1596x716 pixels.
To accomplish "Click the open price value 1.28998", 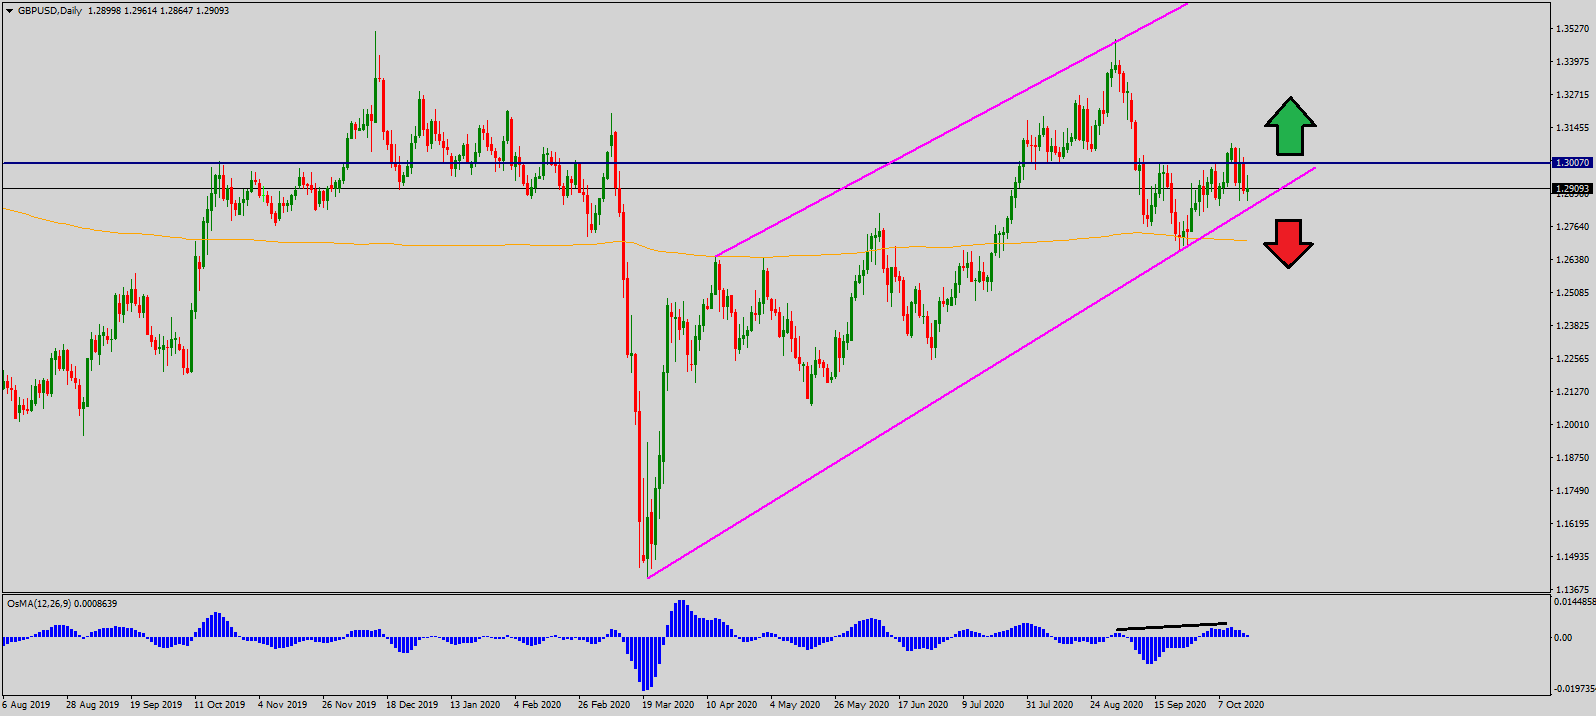I will click(x=104, y=11).
